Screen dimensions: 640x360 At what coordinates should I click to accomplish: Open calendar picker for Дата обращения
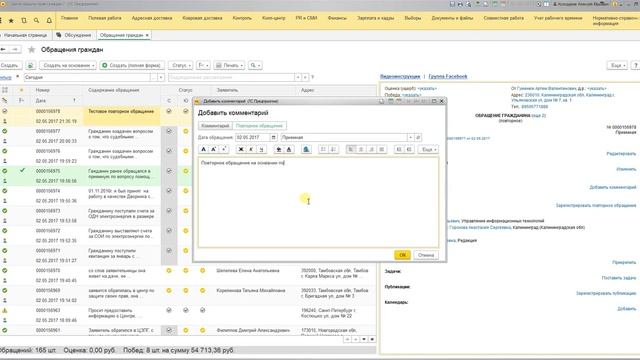(274, 138)
